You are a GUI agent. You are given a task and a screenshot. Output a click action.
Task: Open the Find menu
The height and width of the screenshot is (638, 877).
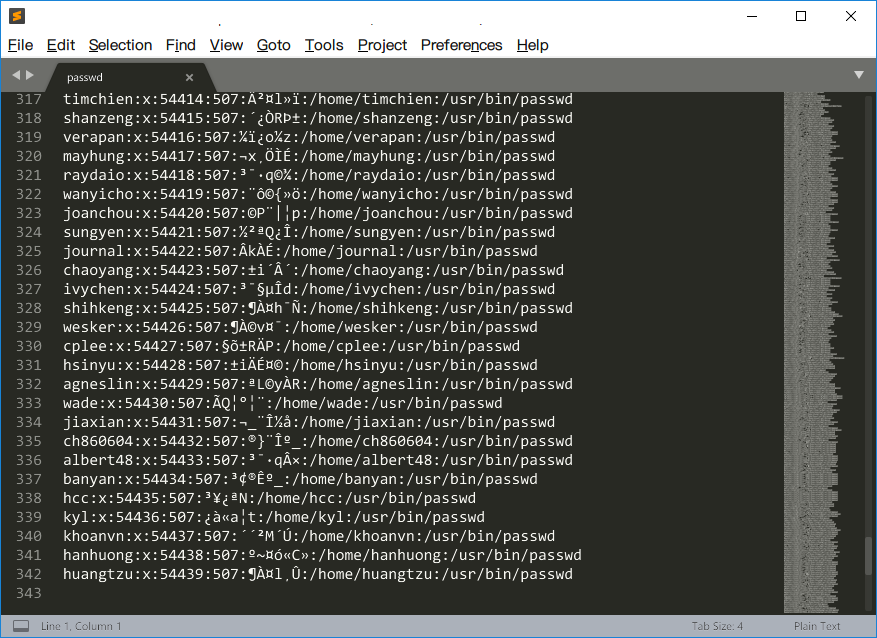pyautogui.click(x=181, y=45)
